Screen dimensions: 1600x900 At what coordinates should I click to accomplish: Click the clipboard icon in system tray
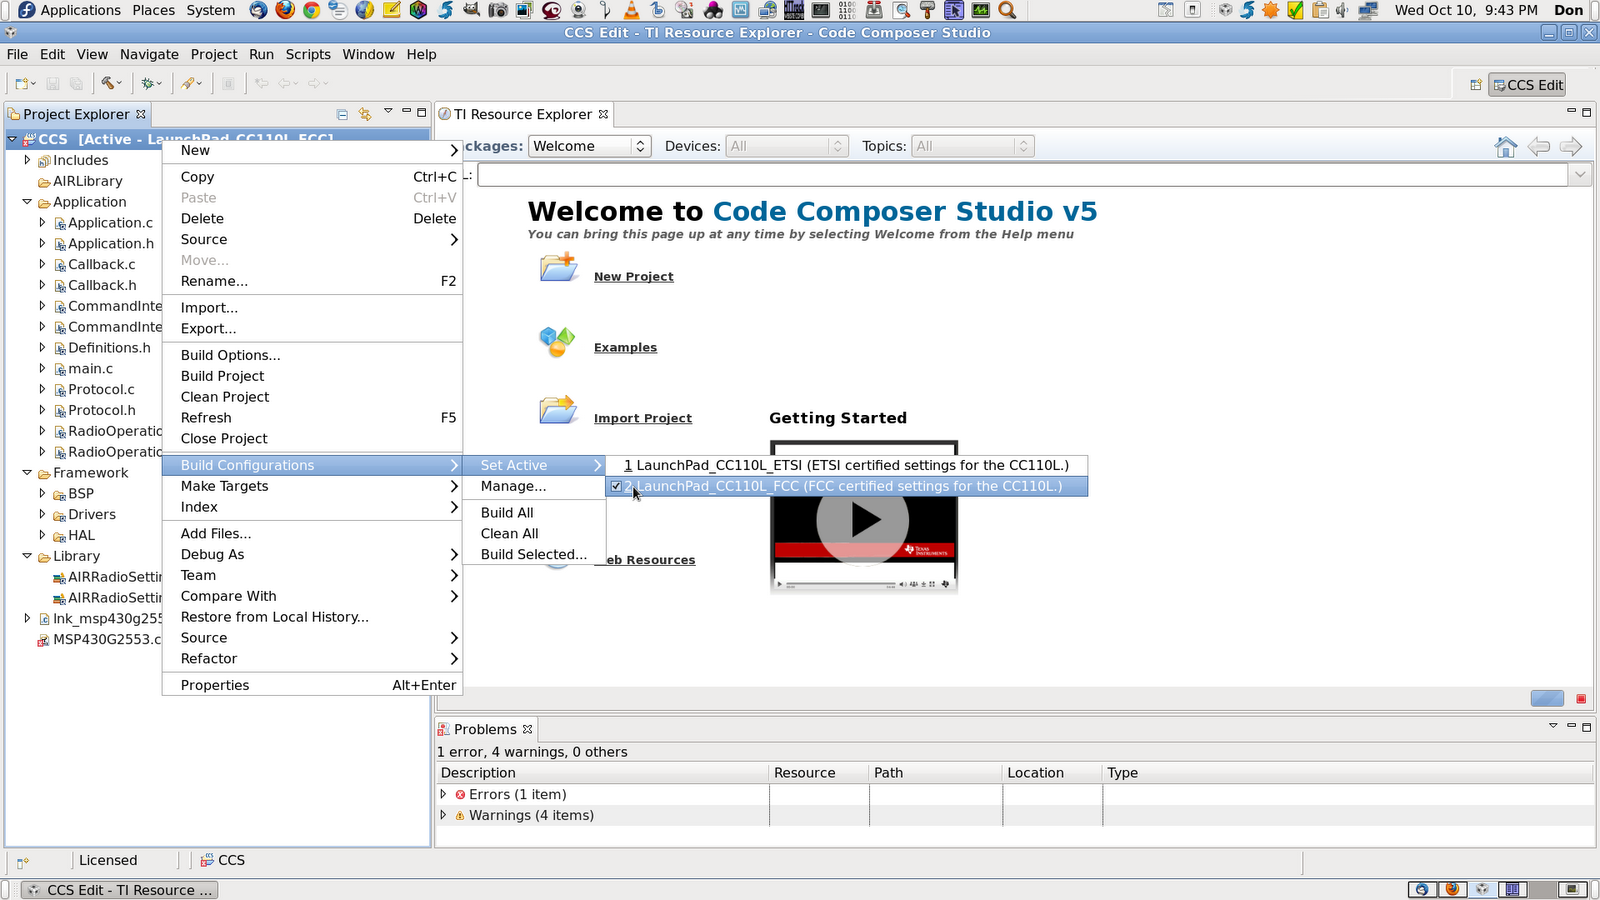(1320, 10)
